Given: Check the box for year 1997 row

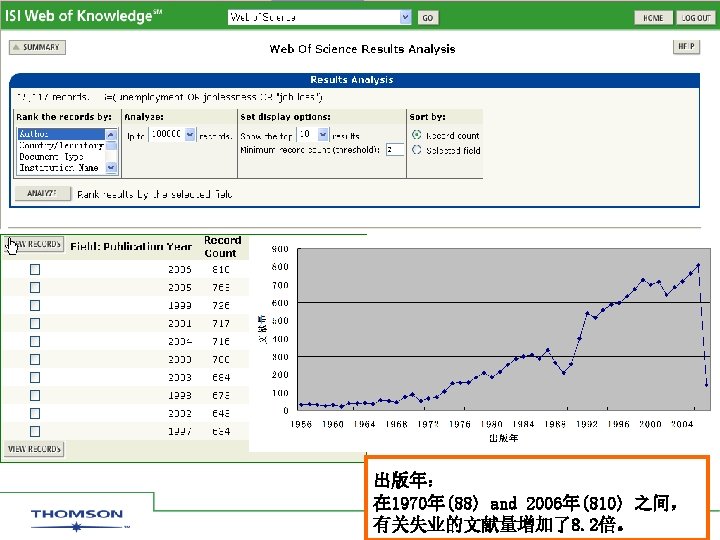Looking at the screenshot, I should [35, 431].
